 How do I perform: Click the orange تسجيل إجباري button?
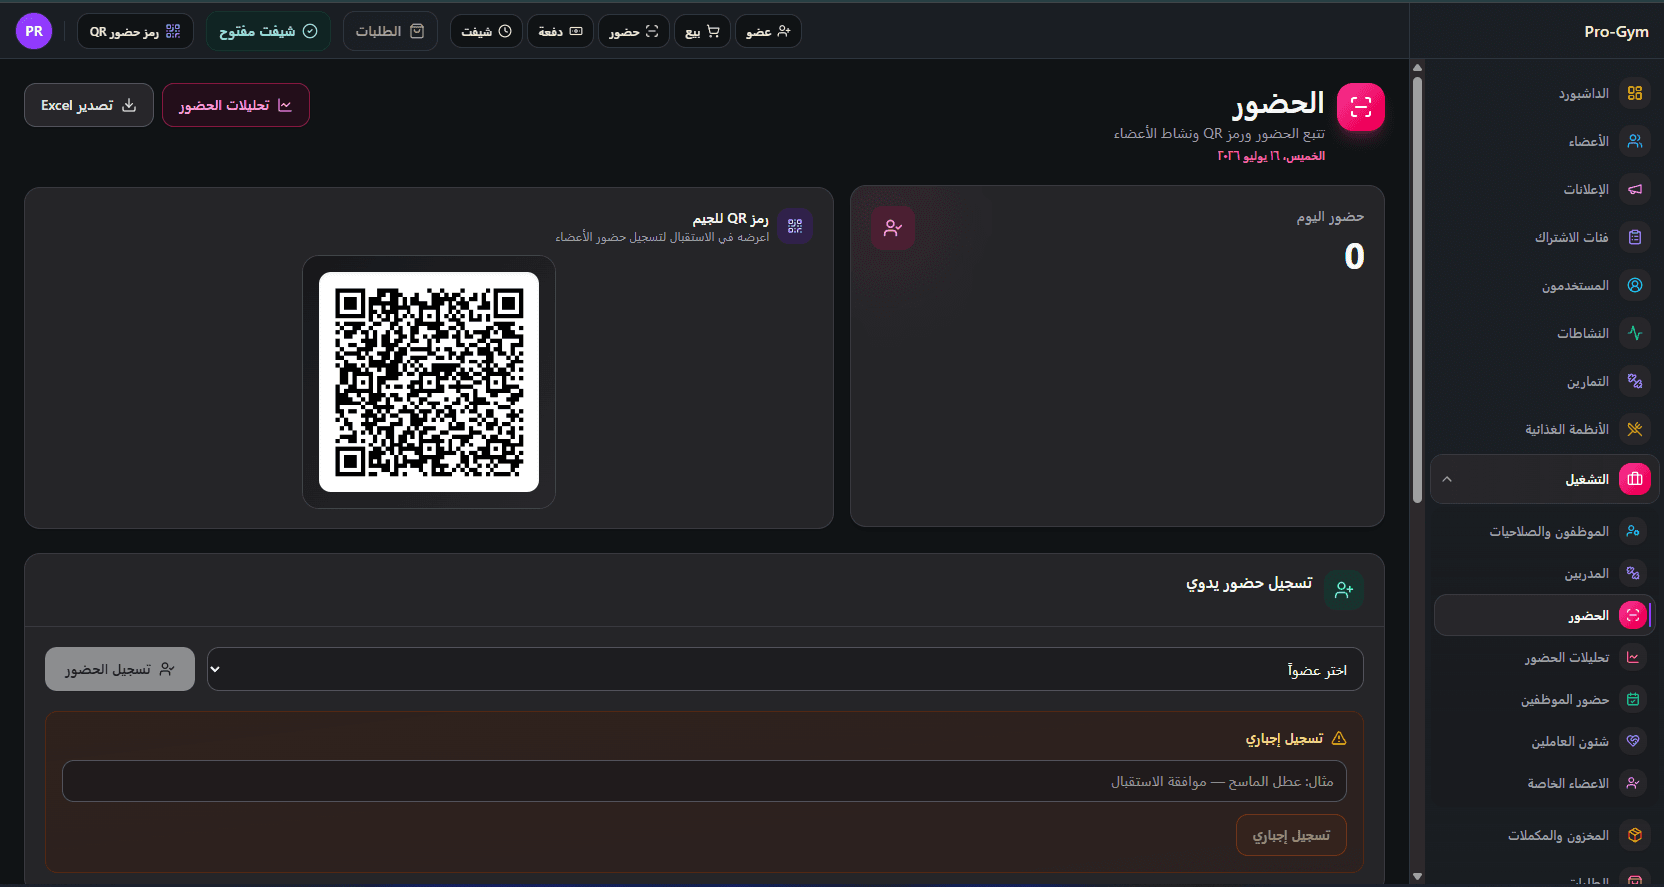pyautogui.click(x=1291, y=835)
